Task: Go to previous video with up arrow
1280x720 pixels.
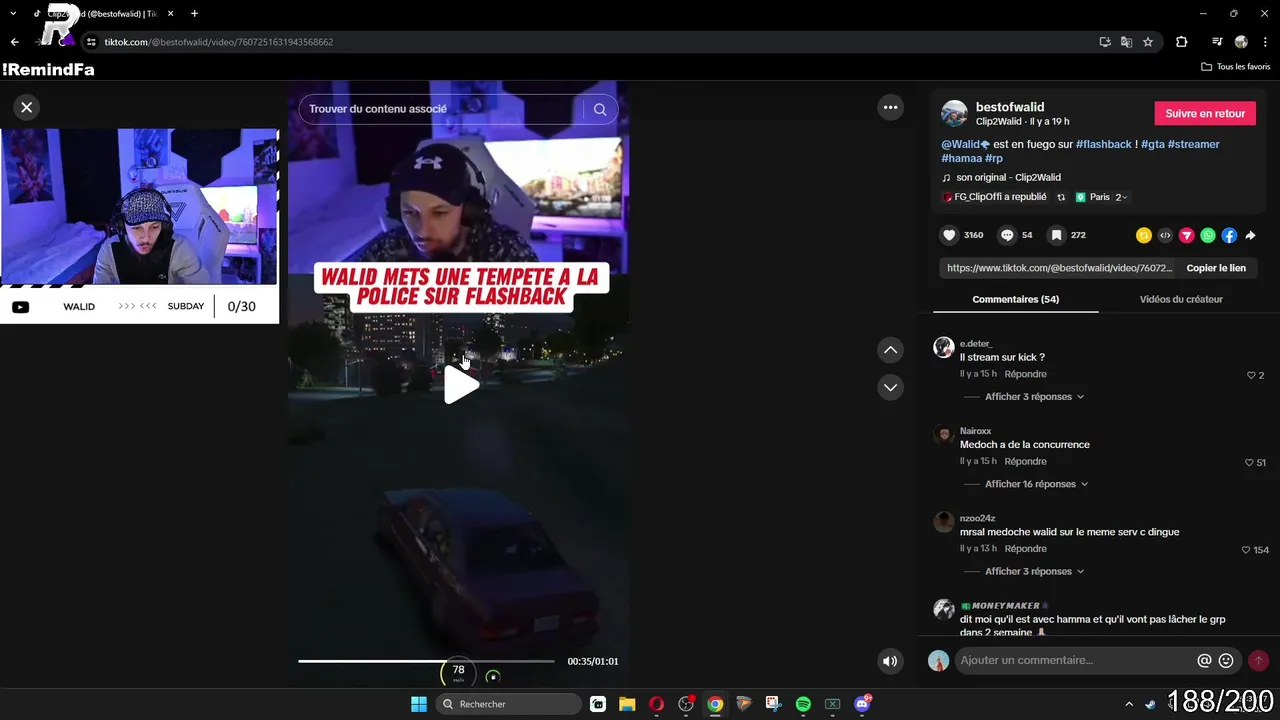Action: [890, 350]
